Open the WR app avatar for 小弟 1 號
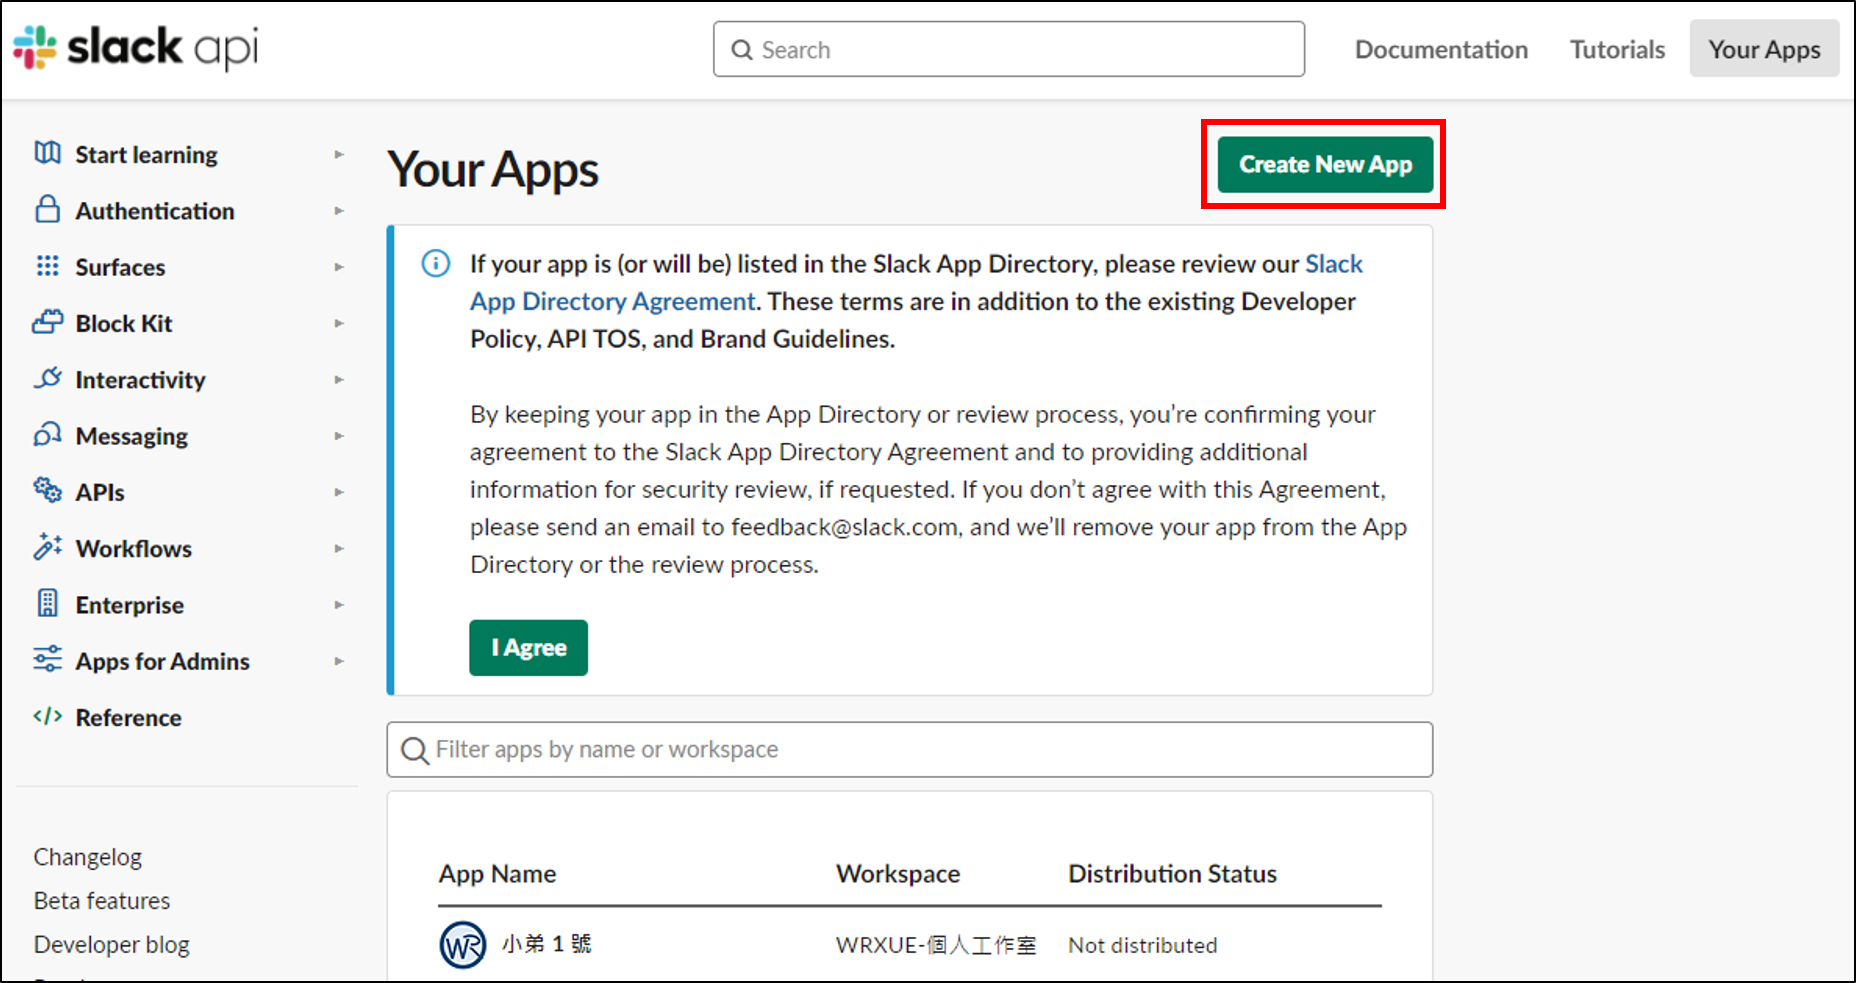Image resolution: width=1856 pixels, height=983 pixels. pyautogui.click(x=462, y=944)
